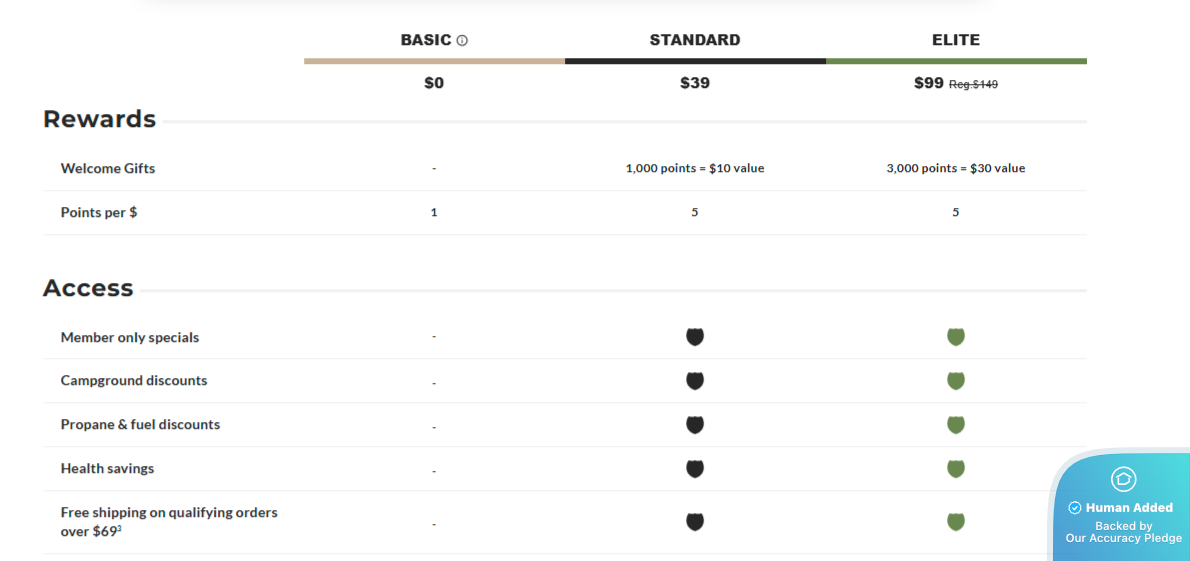Click Standard shield for Propane & fuel discounts

pyautogui.click(x=695, y=425)
